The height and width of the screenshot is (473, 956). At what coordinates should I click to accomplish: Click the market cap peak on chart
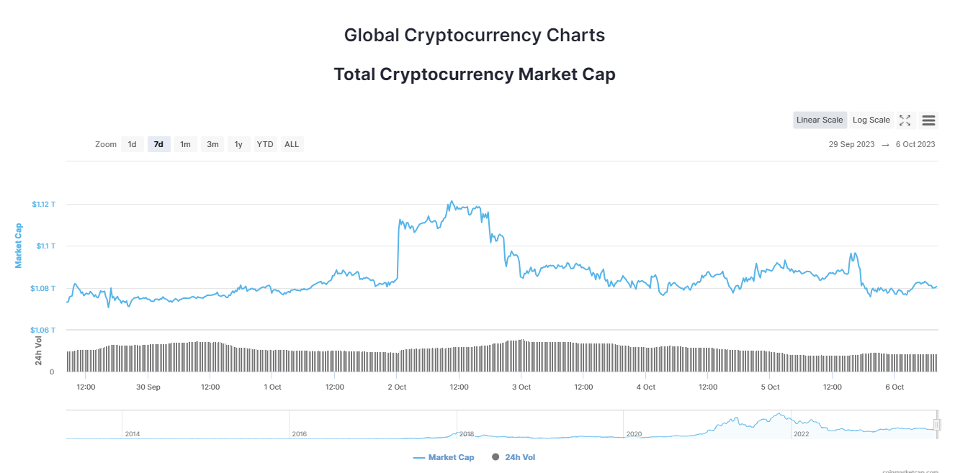click(x=451, y=202)
